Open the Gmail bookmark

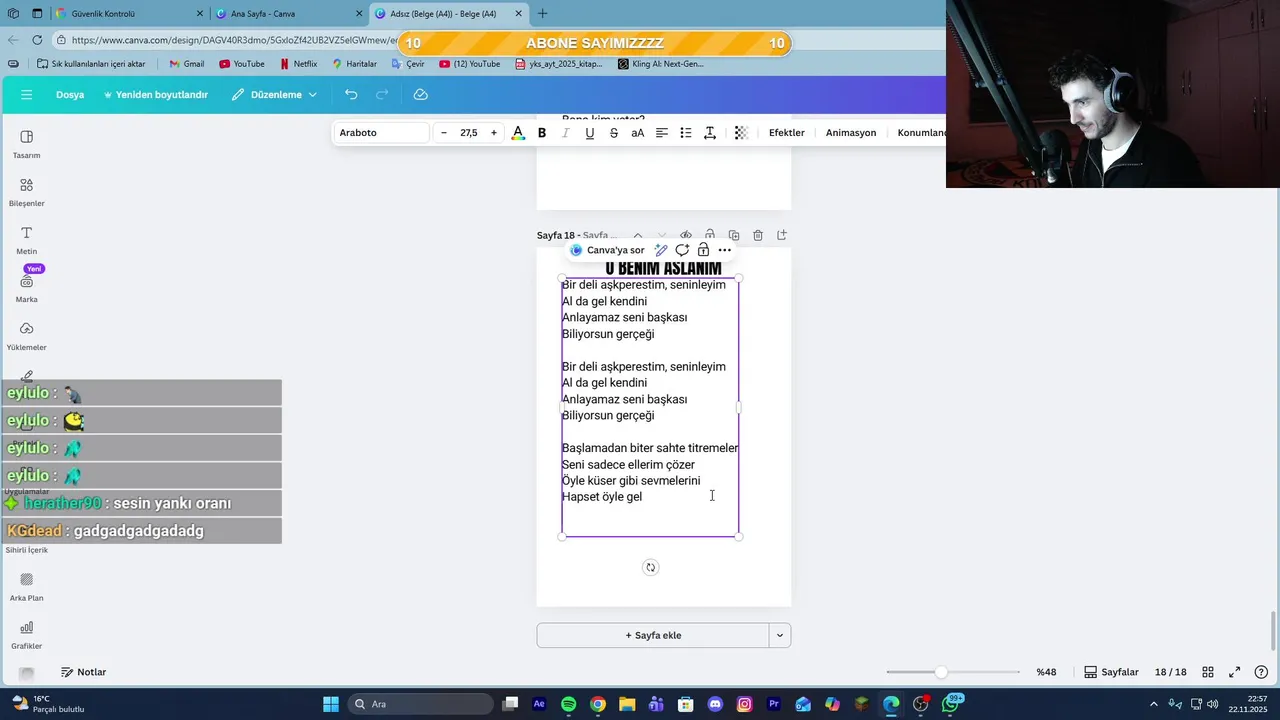coord(187,64)
